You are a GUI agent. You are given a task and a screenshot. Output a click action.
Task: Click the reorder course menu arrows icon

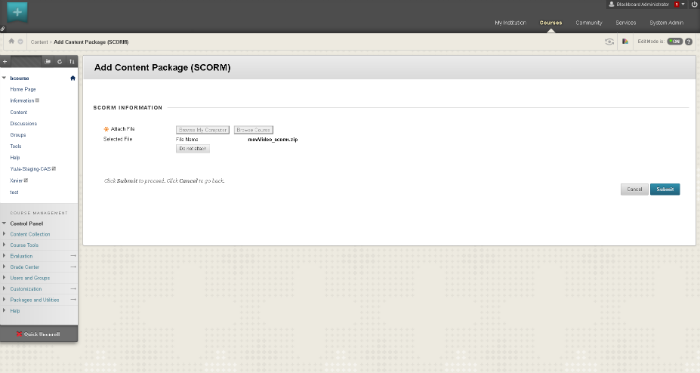[71, 62]
